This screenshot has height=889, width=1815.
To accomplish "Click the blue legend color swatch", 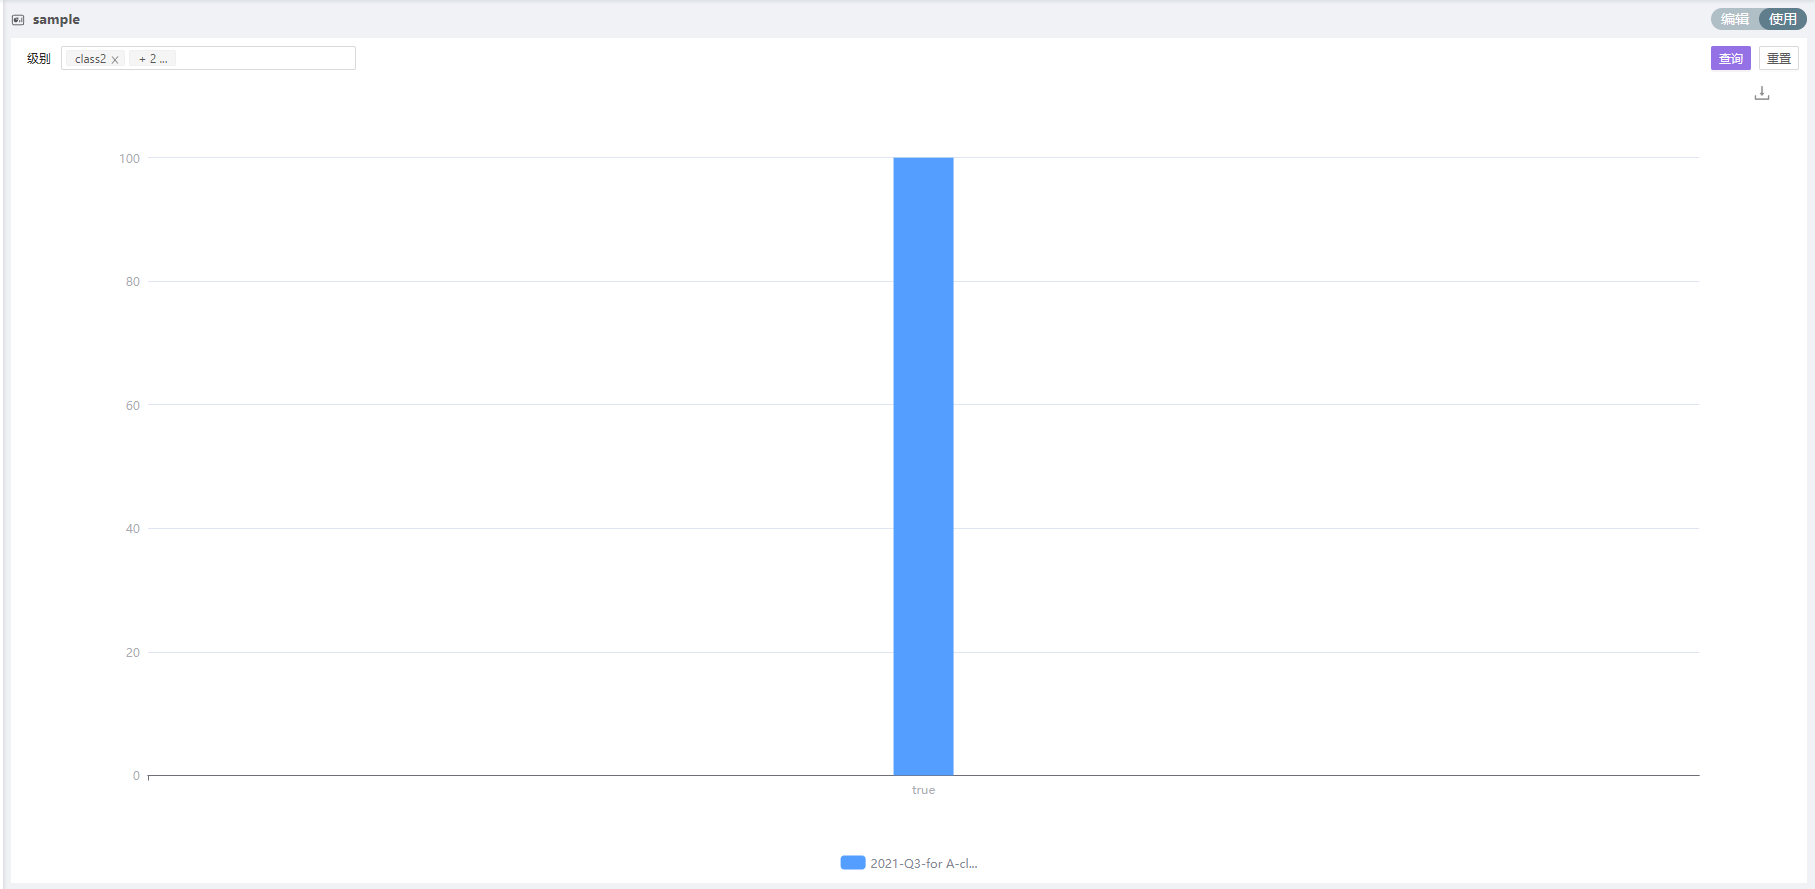I will (852, 863).
